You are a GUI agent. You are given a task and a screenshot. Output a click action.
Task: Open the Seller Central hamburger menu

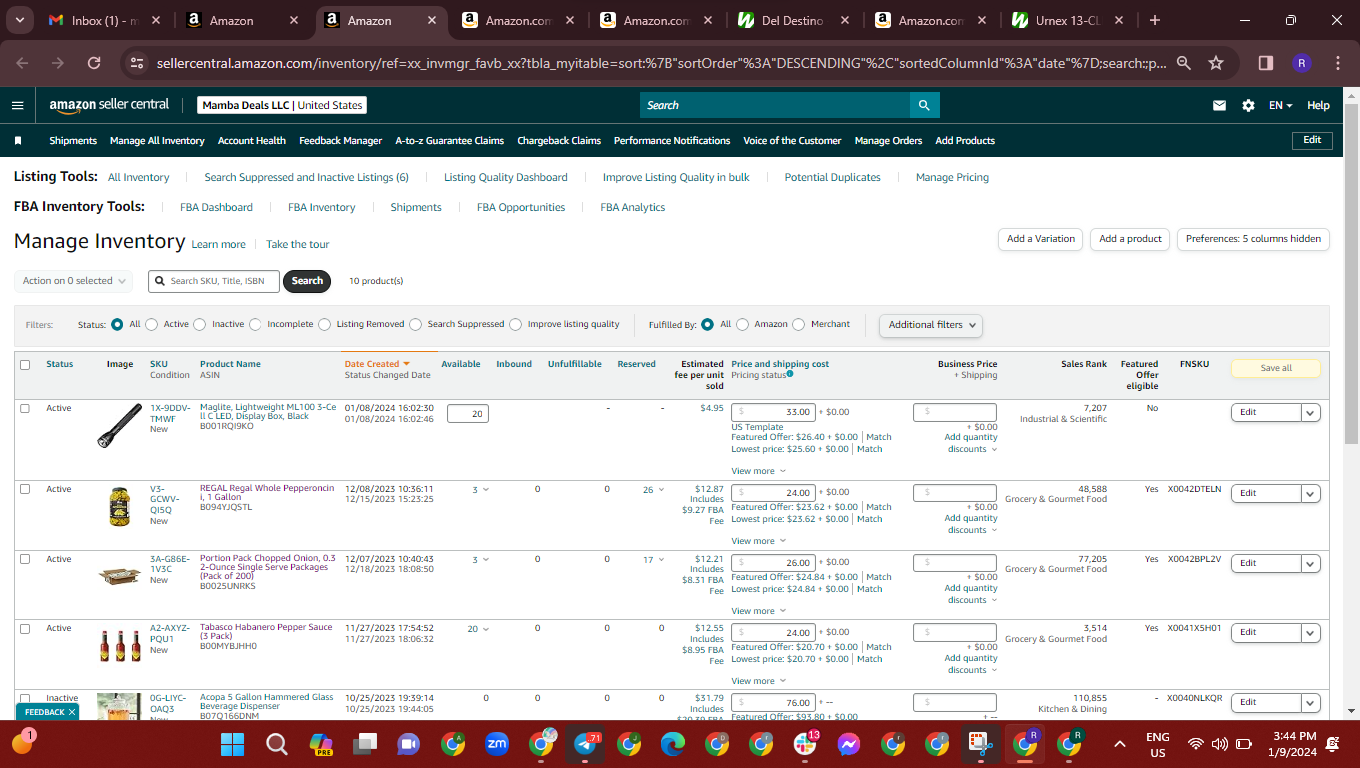pos(17,105)
